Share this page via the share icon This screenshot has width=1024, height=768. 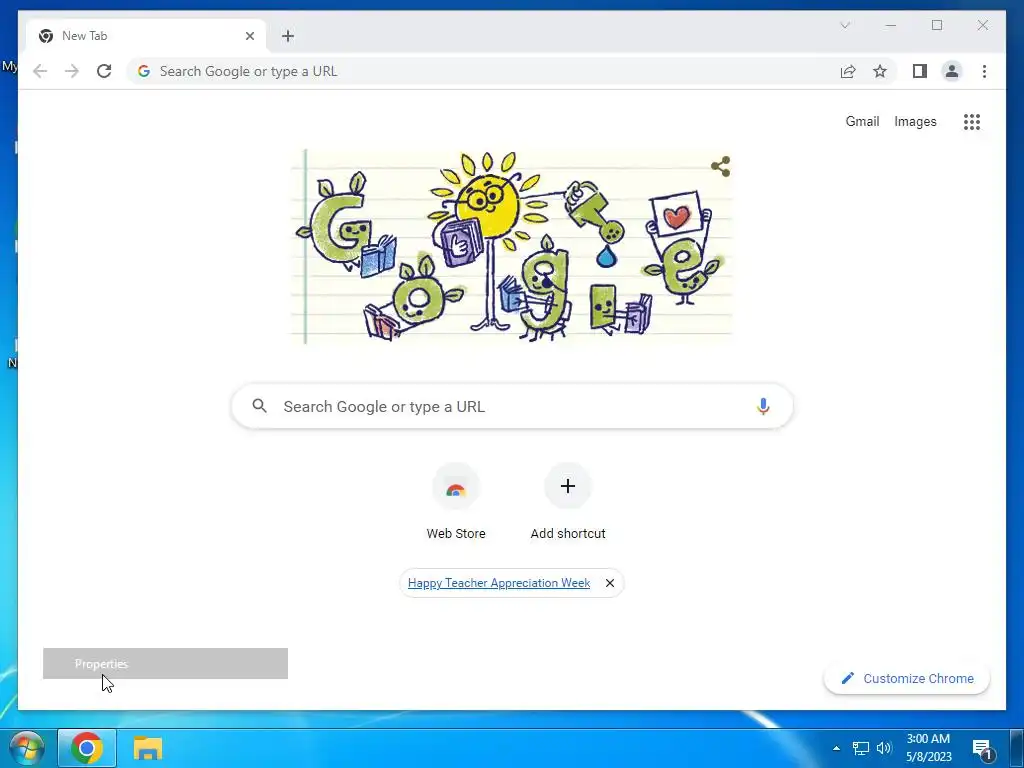coord(848,71)
